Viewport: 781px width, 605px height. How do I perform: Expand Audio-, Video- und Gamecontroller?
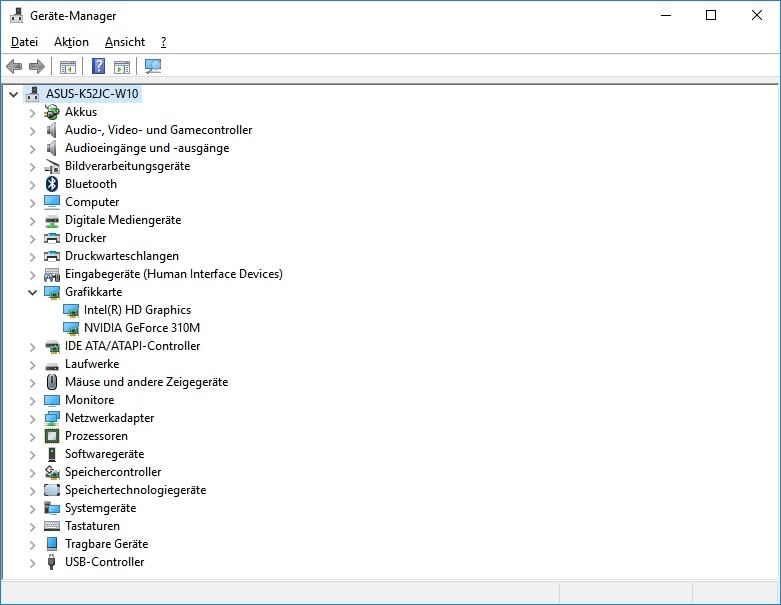coord(32,130)
